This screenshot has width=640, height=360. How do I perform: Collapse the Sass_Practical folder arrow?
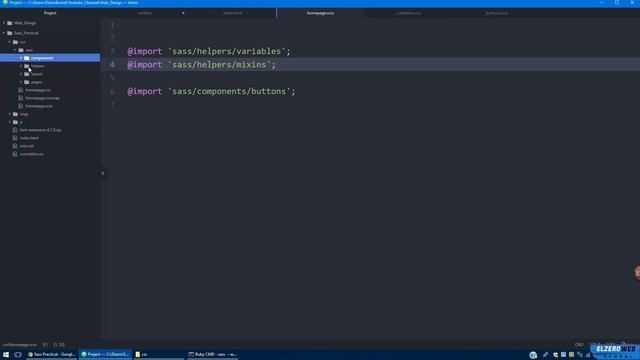pos(4,33)
